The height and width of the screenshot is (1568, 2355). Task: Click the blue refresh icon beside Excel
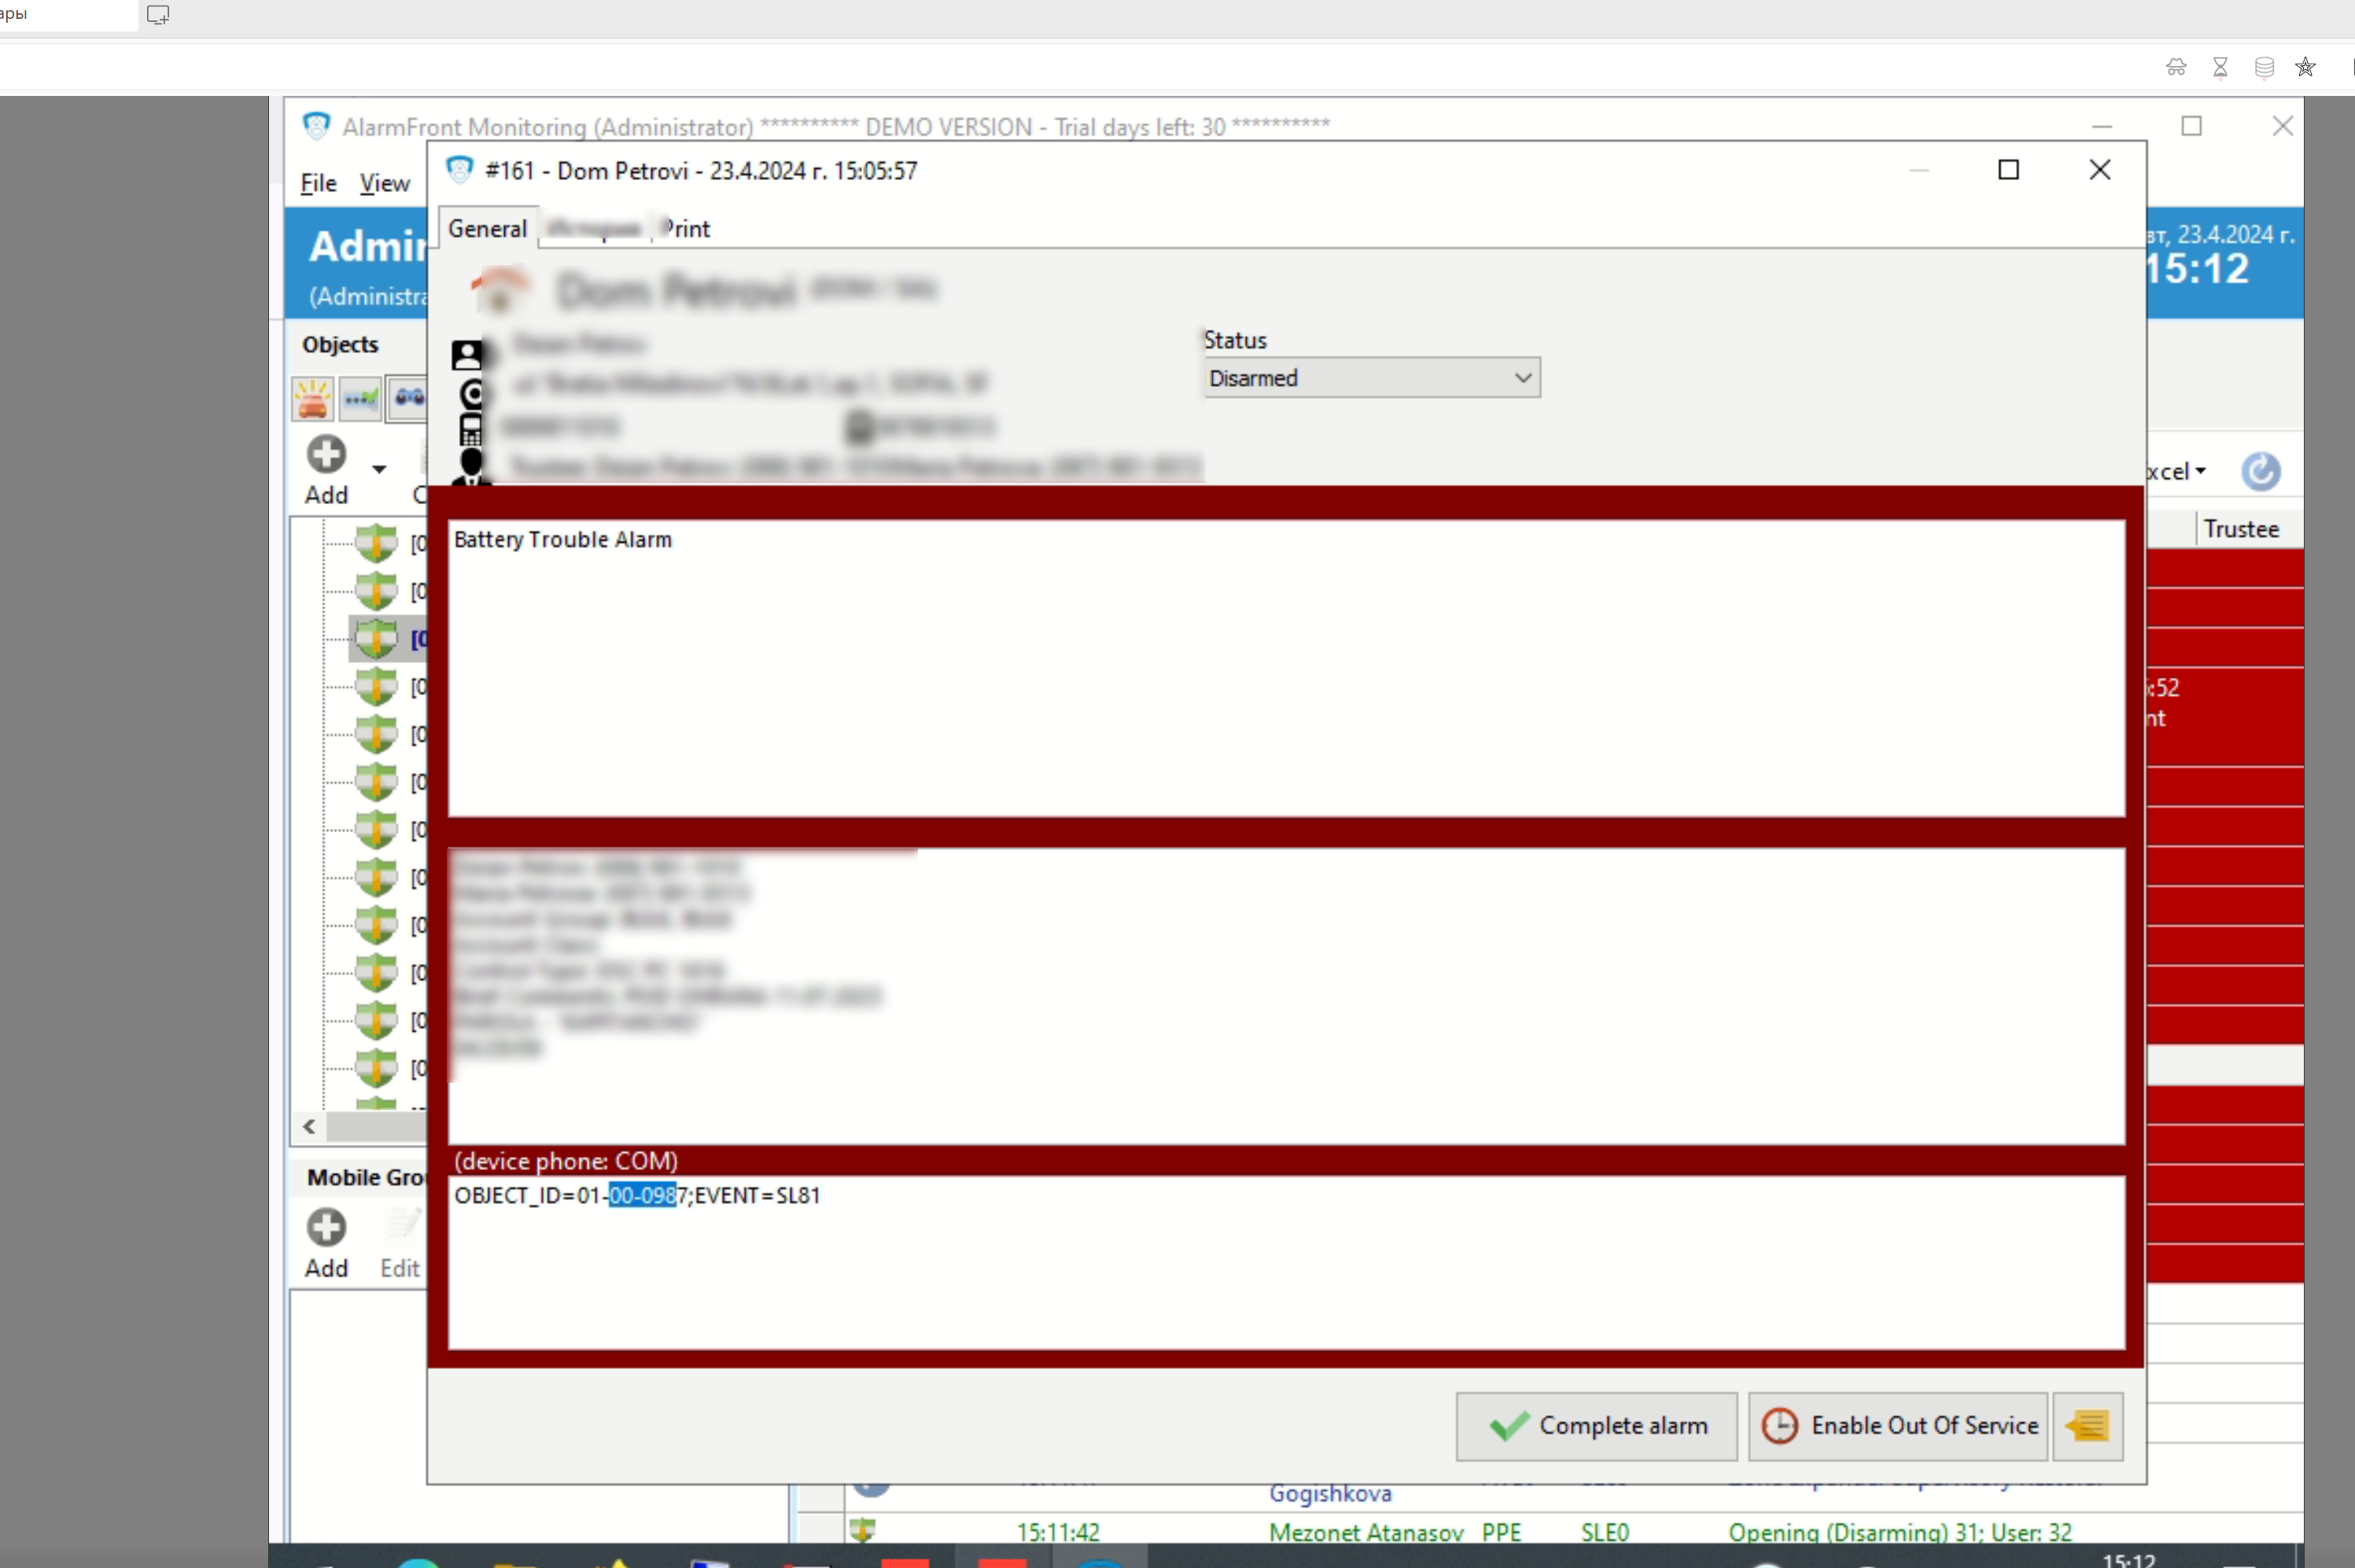click(2261, 471)
